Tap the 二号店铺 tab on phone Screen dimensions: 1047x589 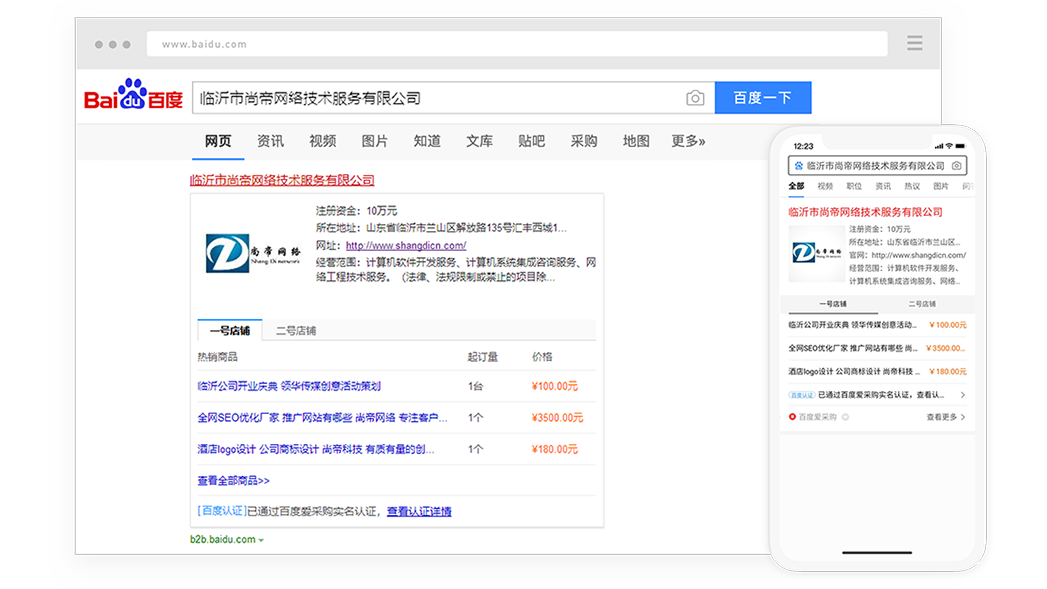[921, 304]
